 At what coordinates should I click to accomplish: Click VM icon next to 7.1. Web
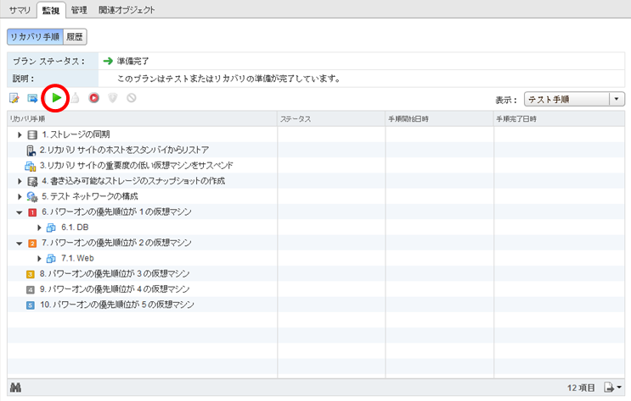pos(51,258)
